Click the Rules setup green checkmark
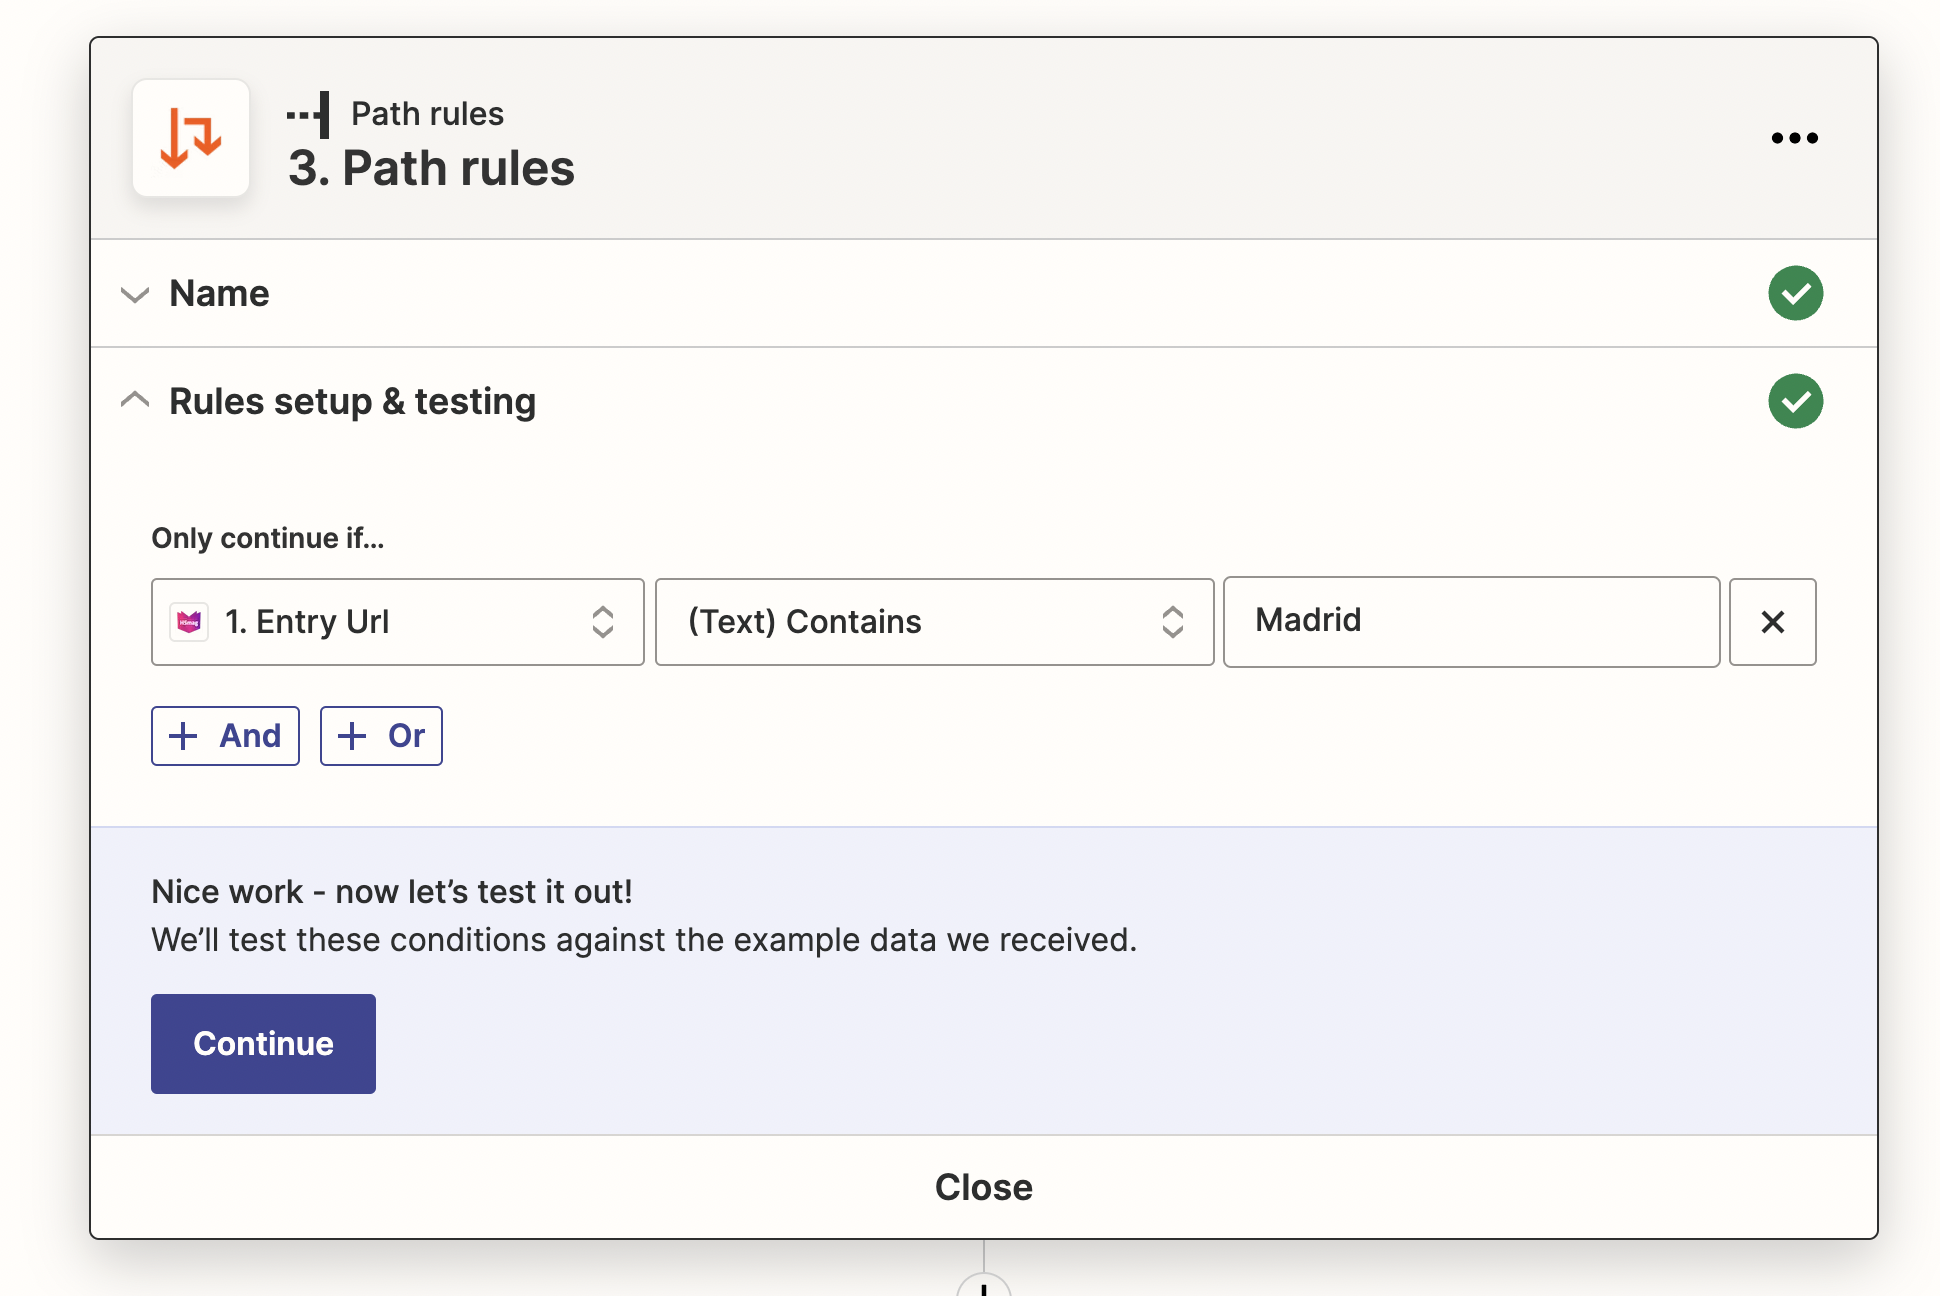 [x=1795, y=401]
